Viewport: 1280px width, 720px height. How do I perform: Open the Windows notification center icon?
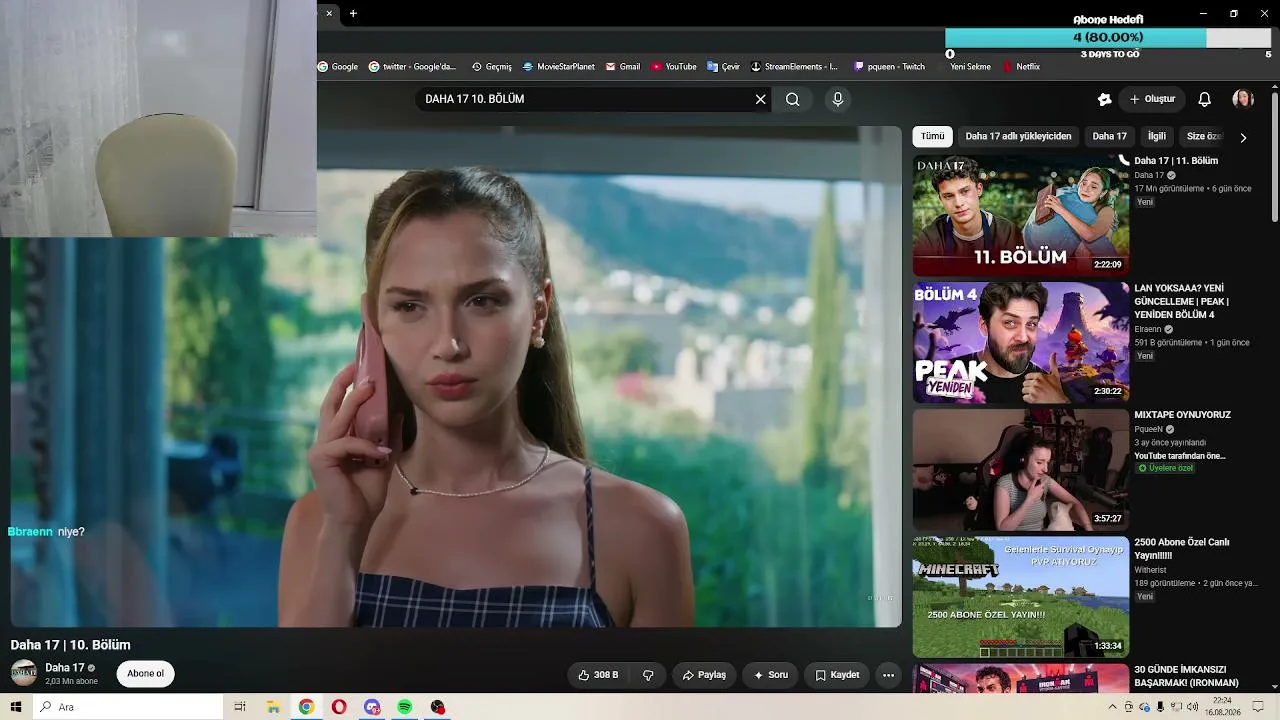1258,707
